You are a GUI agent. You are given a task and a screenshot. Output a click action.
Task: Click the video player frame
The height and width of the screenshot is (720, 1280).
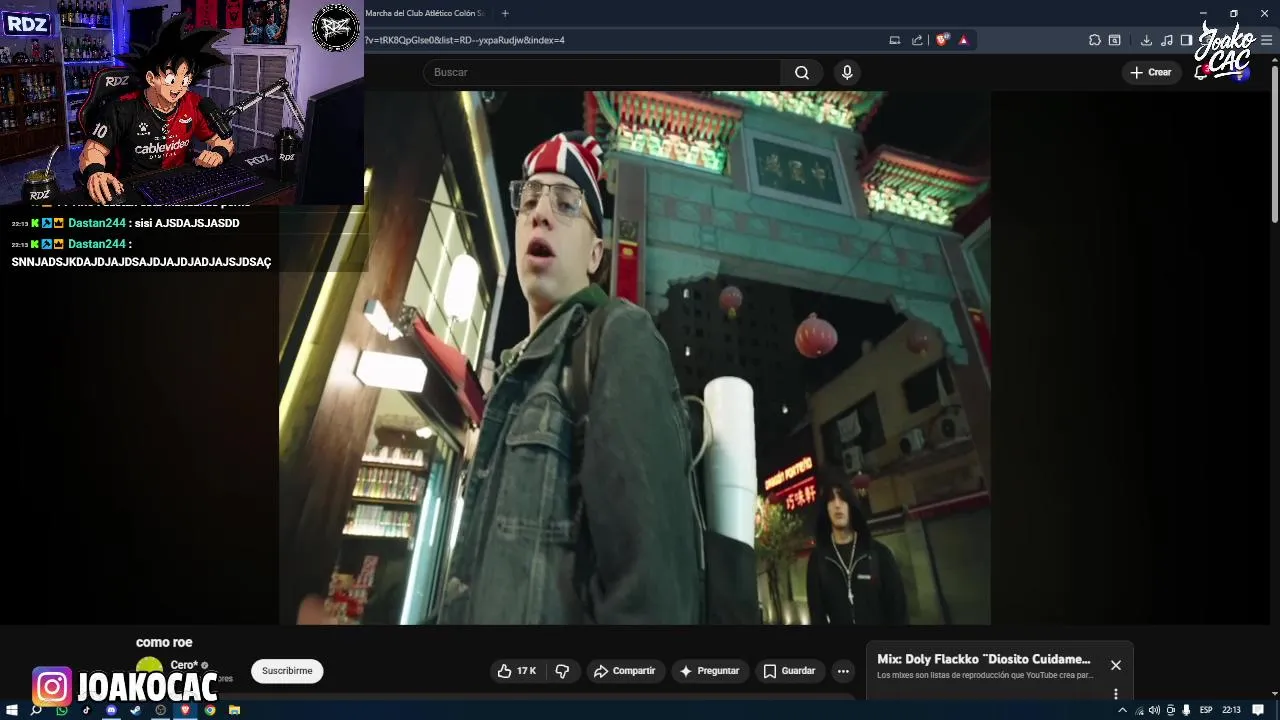click(x=635, y=358)
